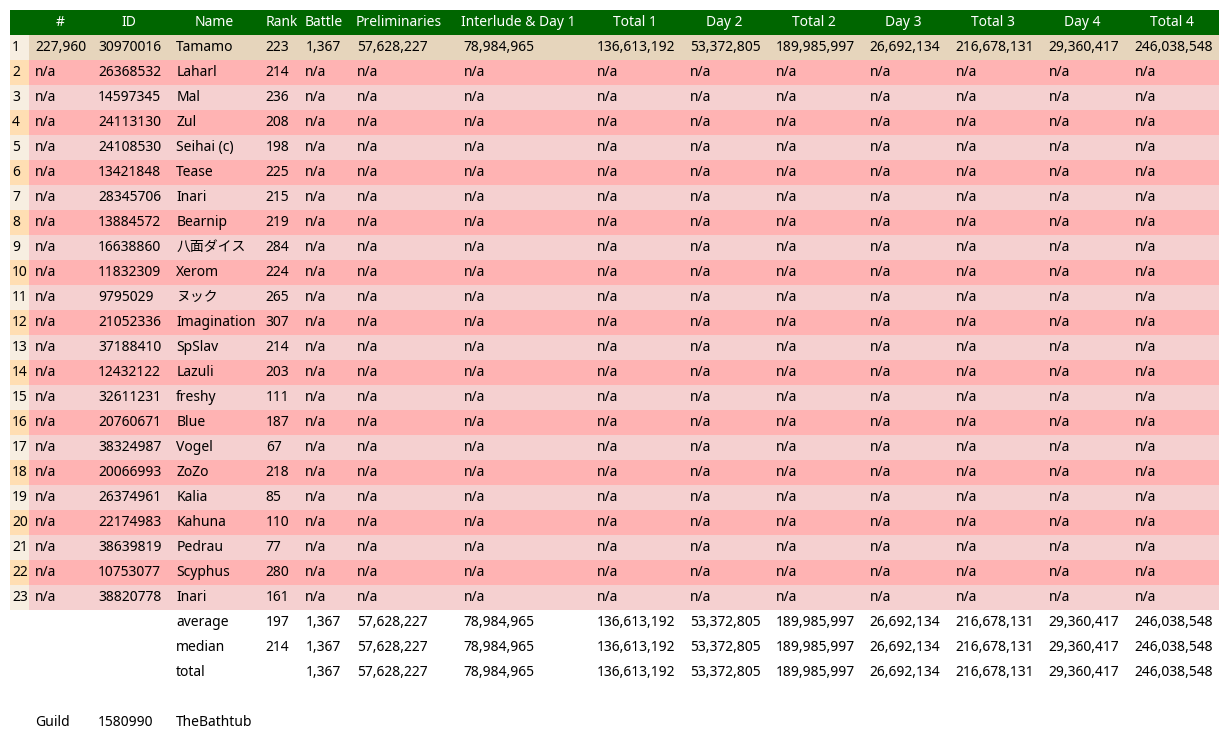Click the Day 3 column header
Viewport: 1229px width, 745px height.
pos(903,21)
